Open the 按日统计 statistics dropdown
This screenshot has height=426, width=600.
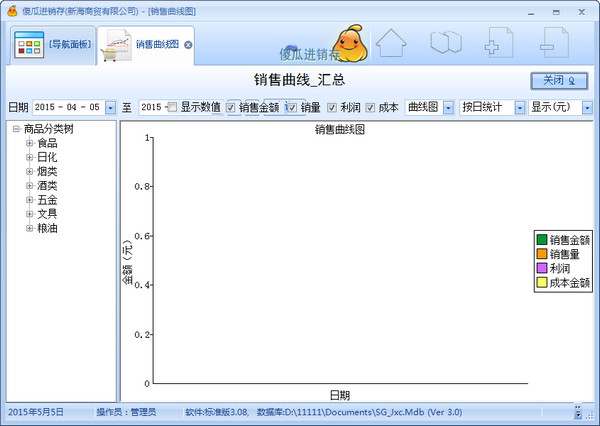[x=517, y=107]
